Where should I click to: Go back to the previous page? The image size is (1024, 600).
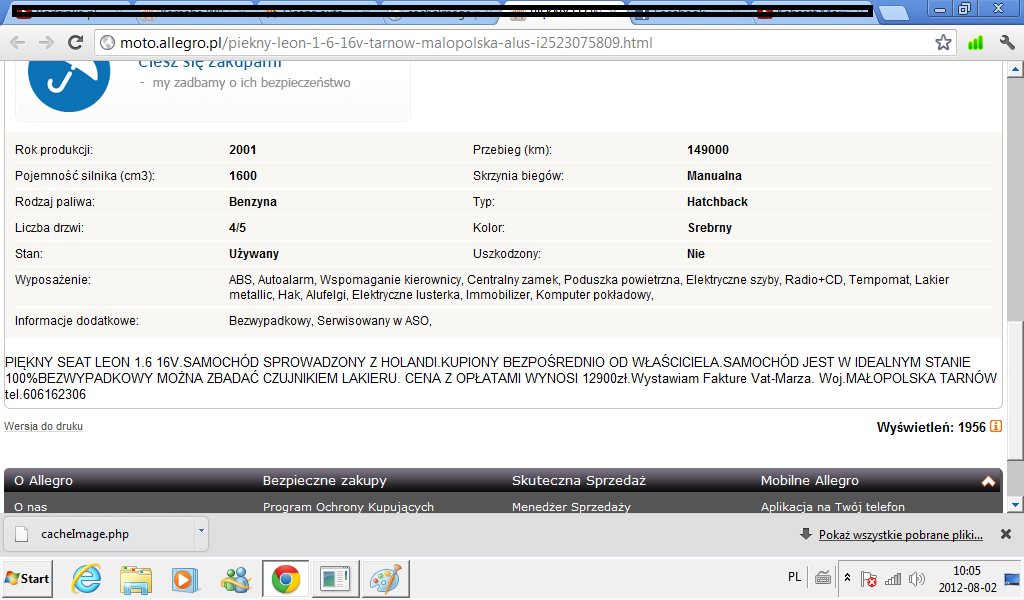click(x=18, y=43)
